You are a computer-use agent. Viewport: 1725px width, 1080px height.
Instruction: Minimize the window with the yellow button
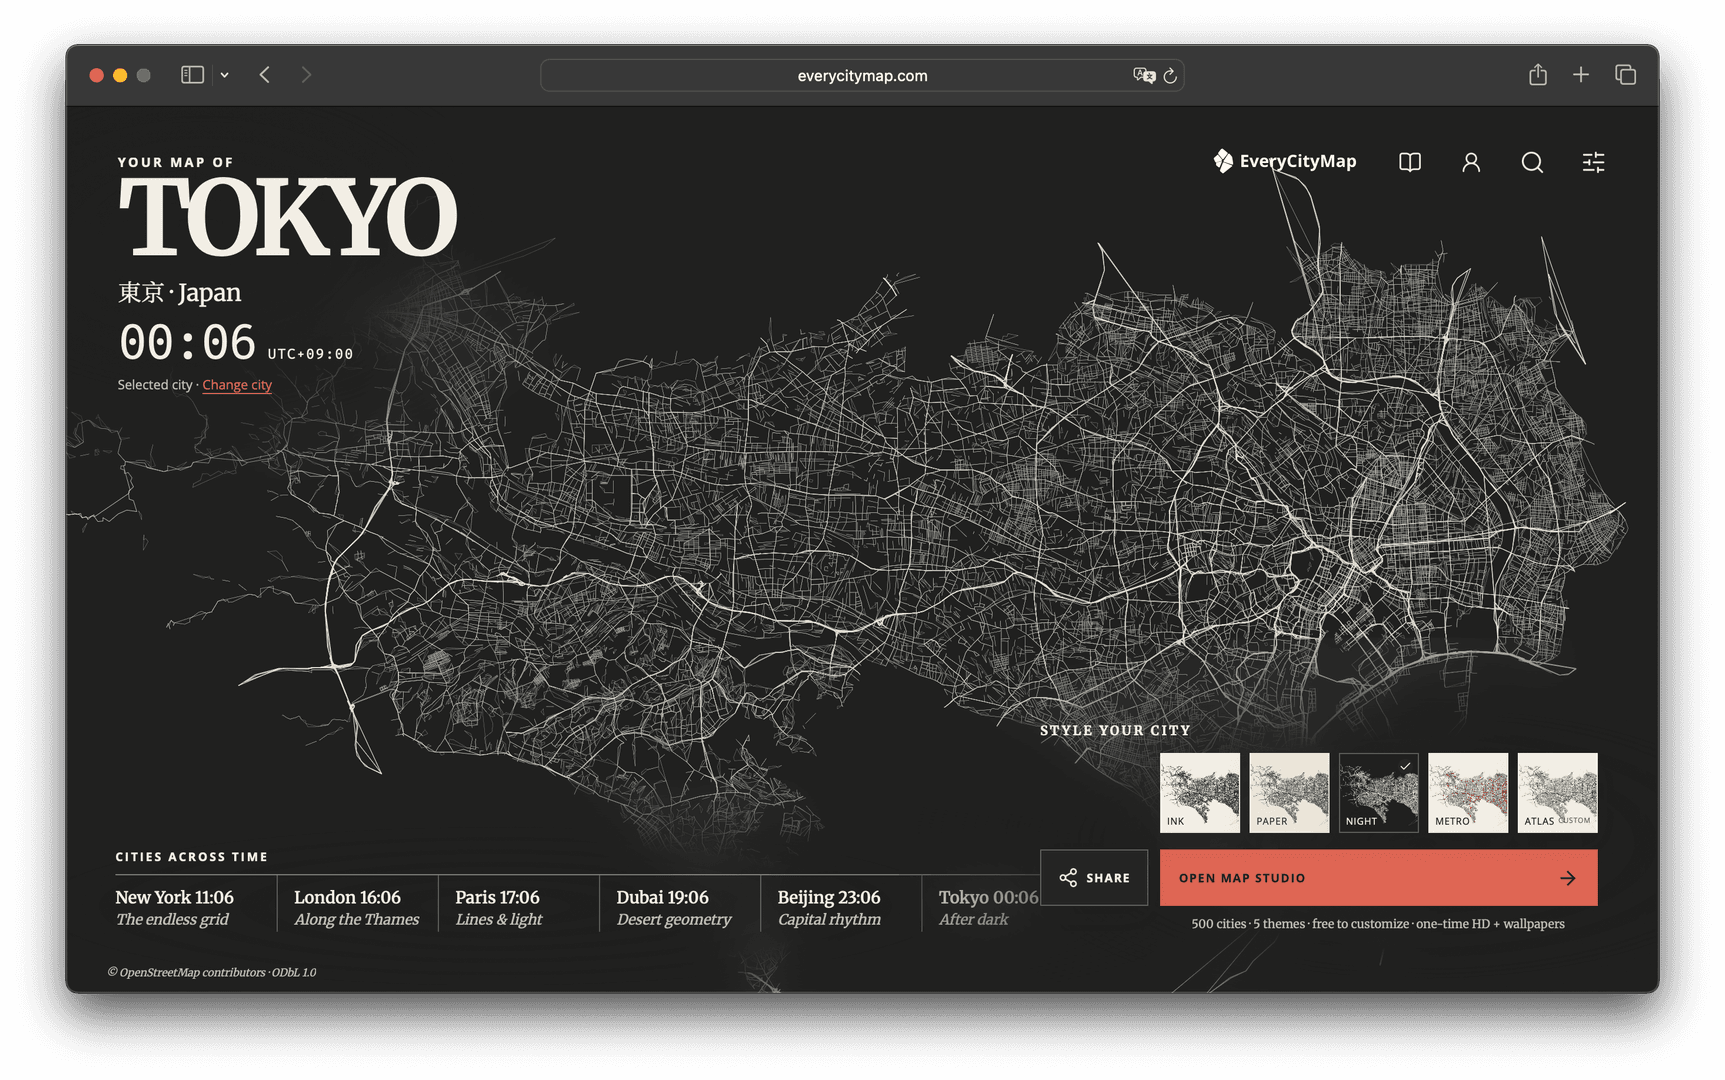[x=120, y=75]
